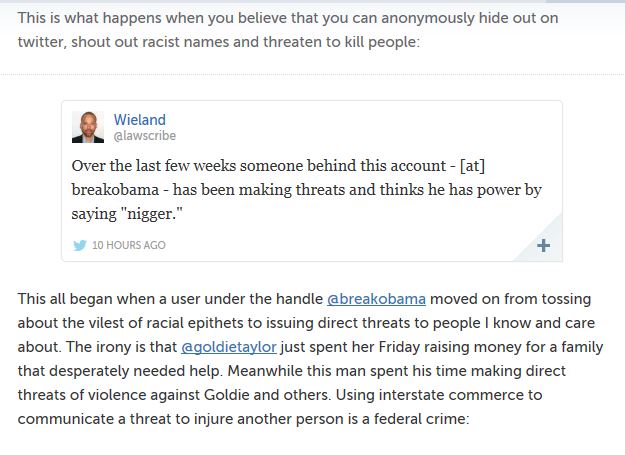Expand tweet using the plus corner icon
Viewport: 625px width, 455px height.
(543, 245)
